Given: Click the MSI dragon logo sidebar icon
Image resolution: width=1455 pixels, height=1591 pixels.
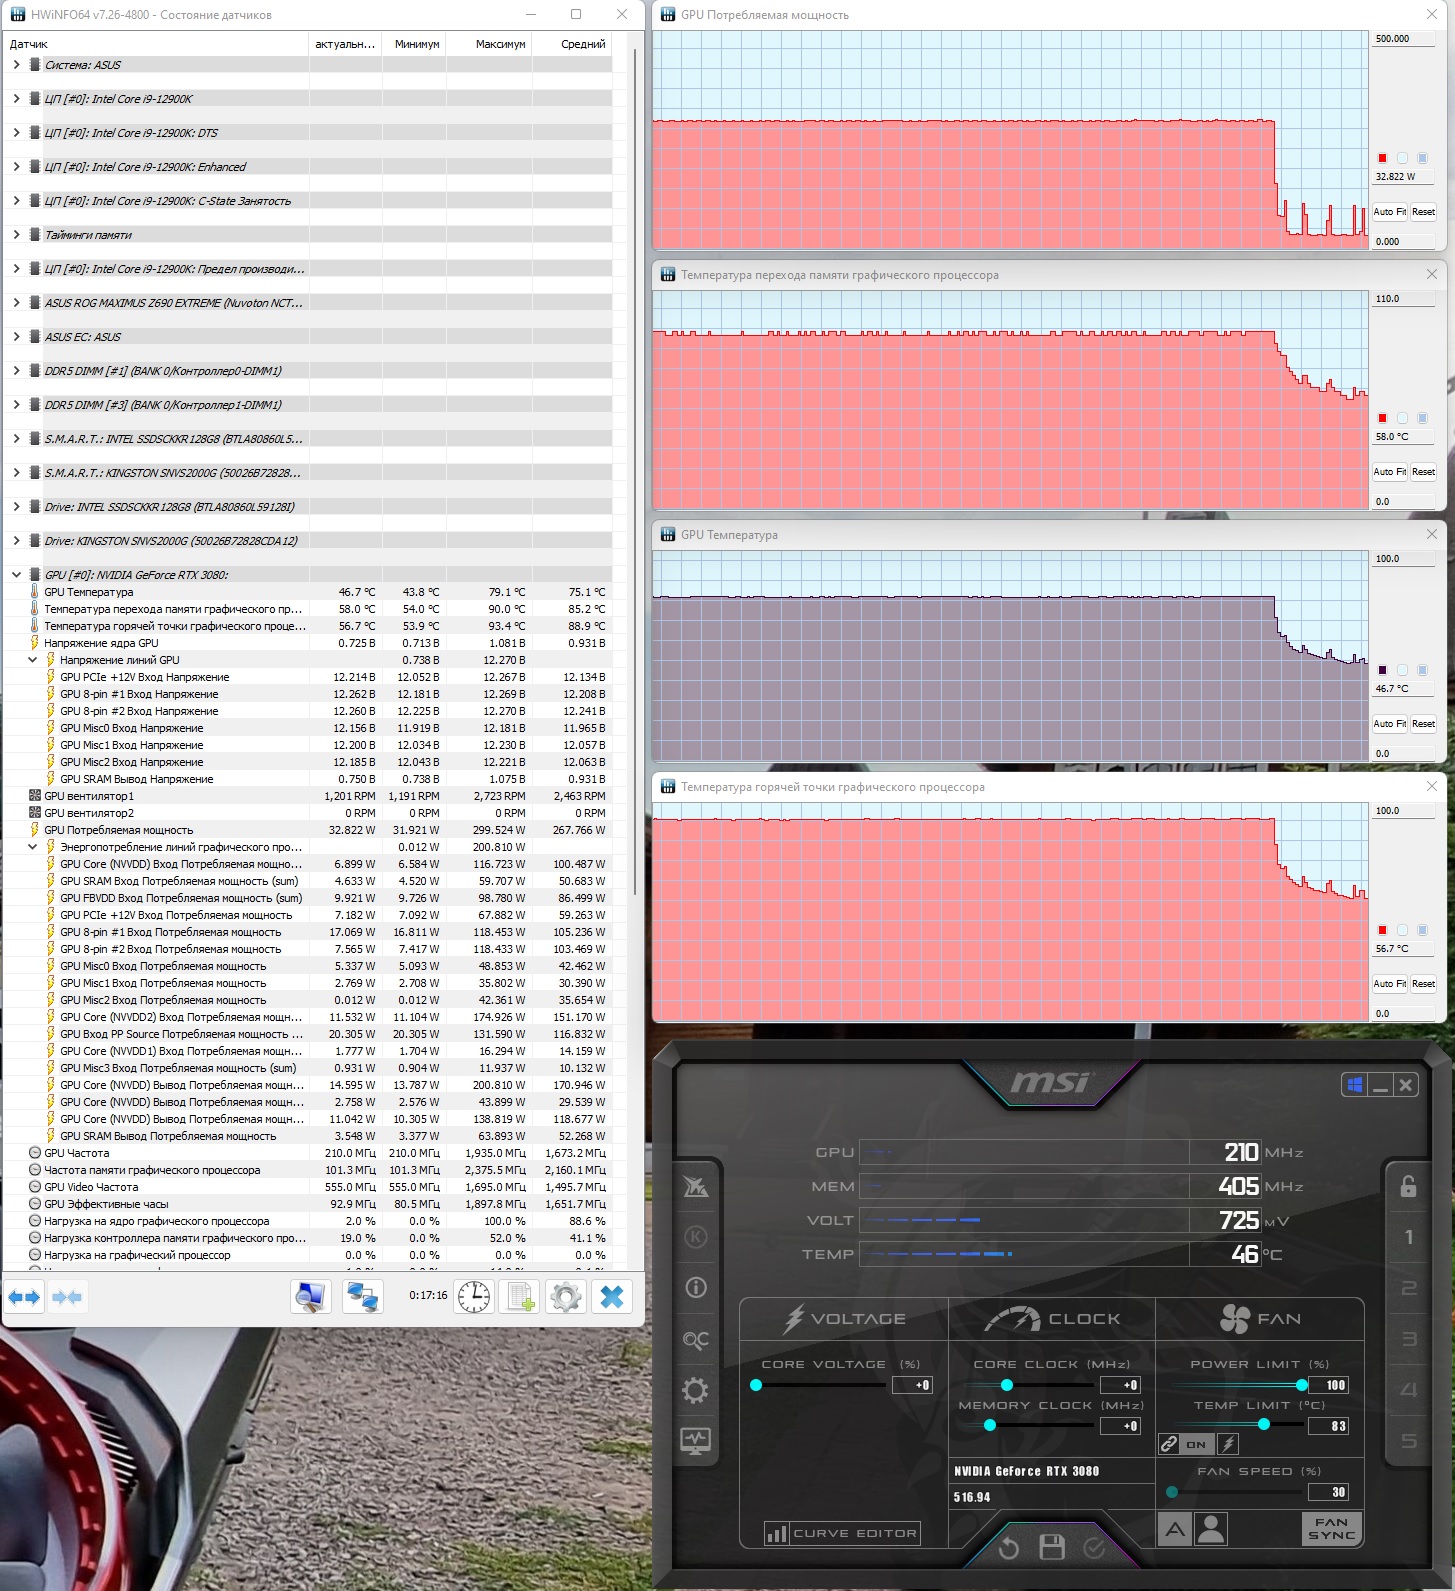Looking at the screenshot, I should click(696, 1186).
